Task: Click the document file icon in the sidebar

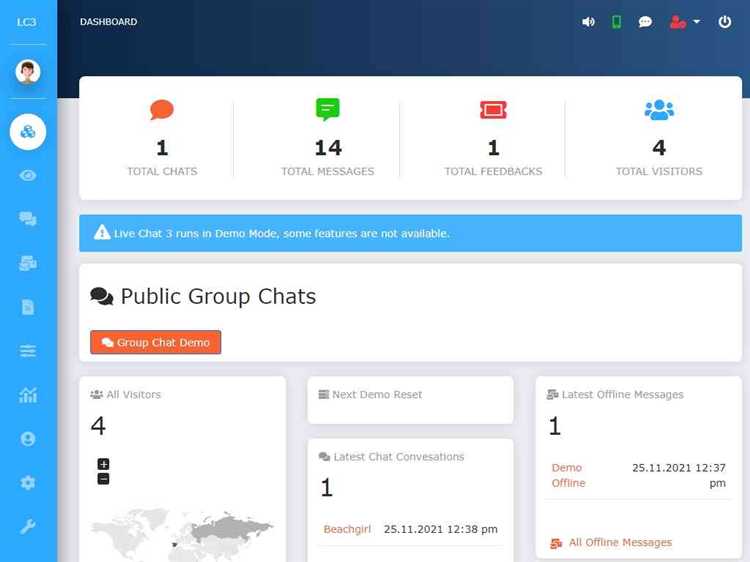Action: [28, 307]
